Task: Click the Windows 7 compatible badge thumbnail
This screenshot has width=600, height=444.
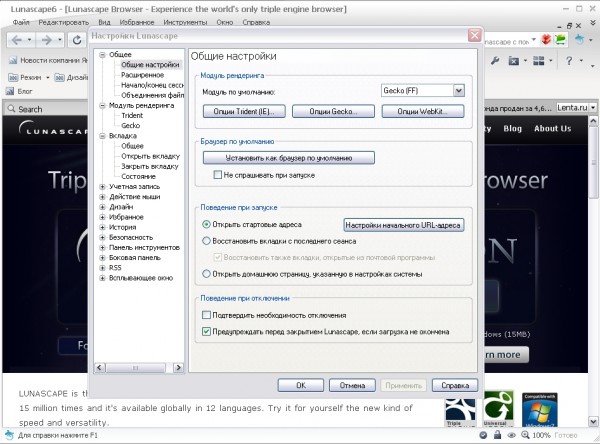Action: pyautogui.click(x=540, y=409)
